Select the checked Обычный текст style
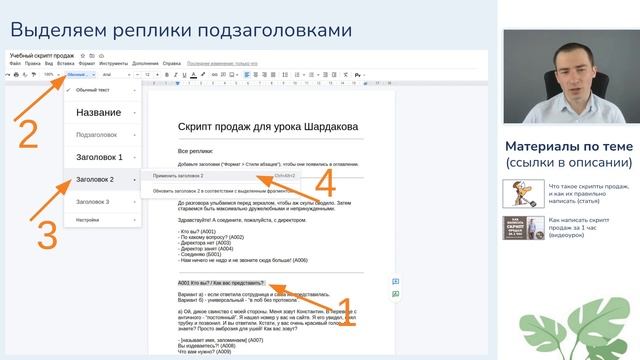Viewport: 640px width, 360px height. click(x=102, y=90)
